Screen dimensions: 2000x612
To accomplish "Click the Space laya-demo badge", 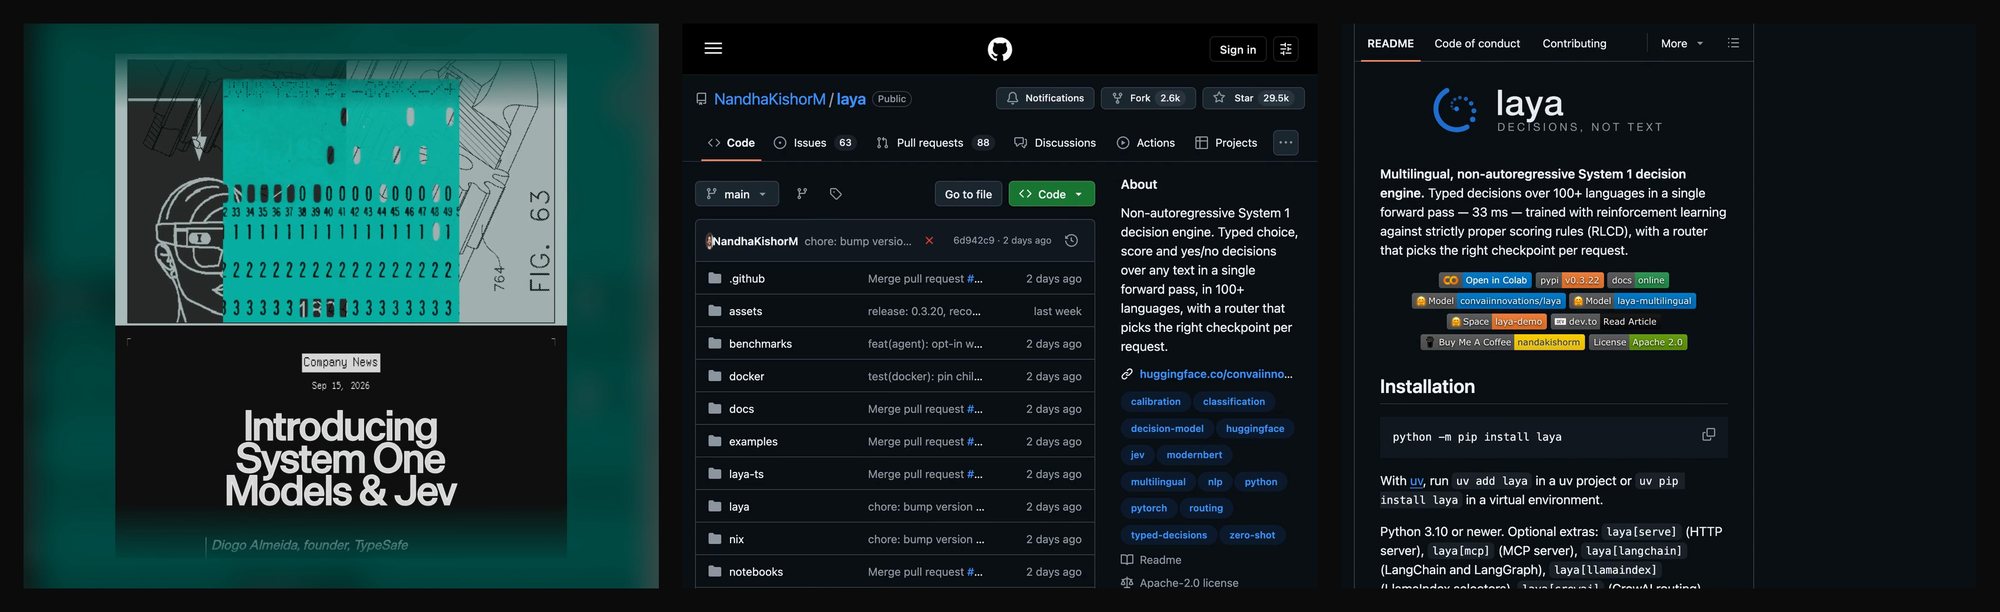I will coord(1497,322).
